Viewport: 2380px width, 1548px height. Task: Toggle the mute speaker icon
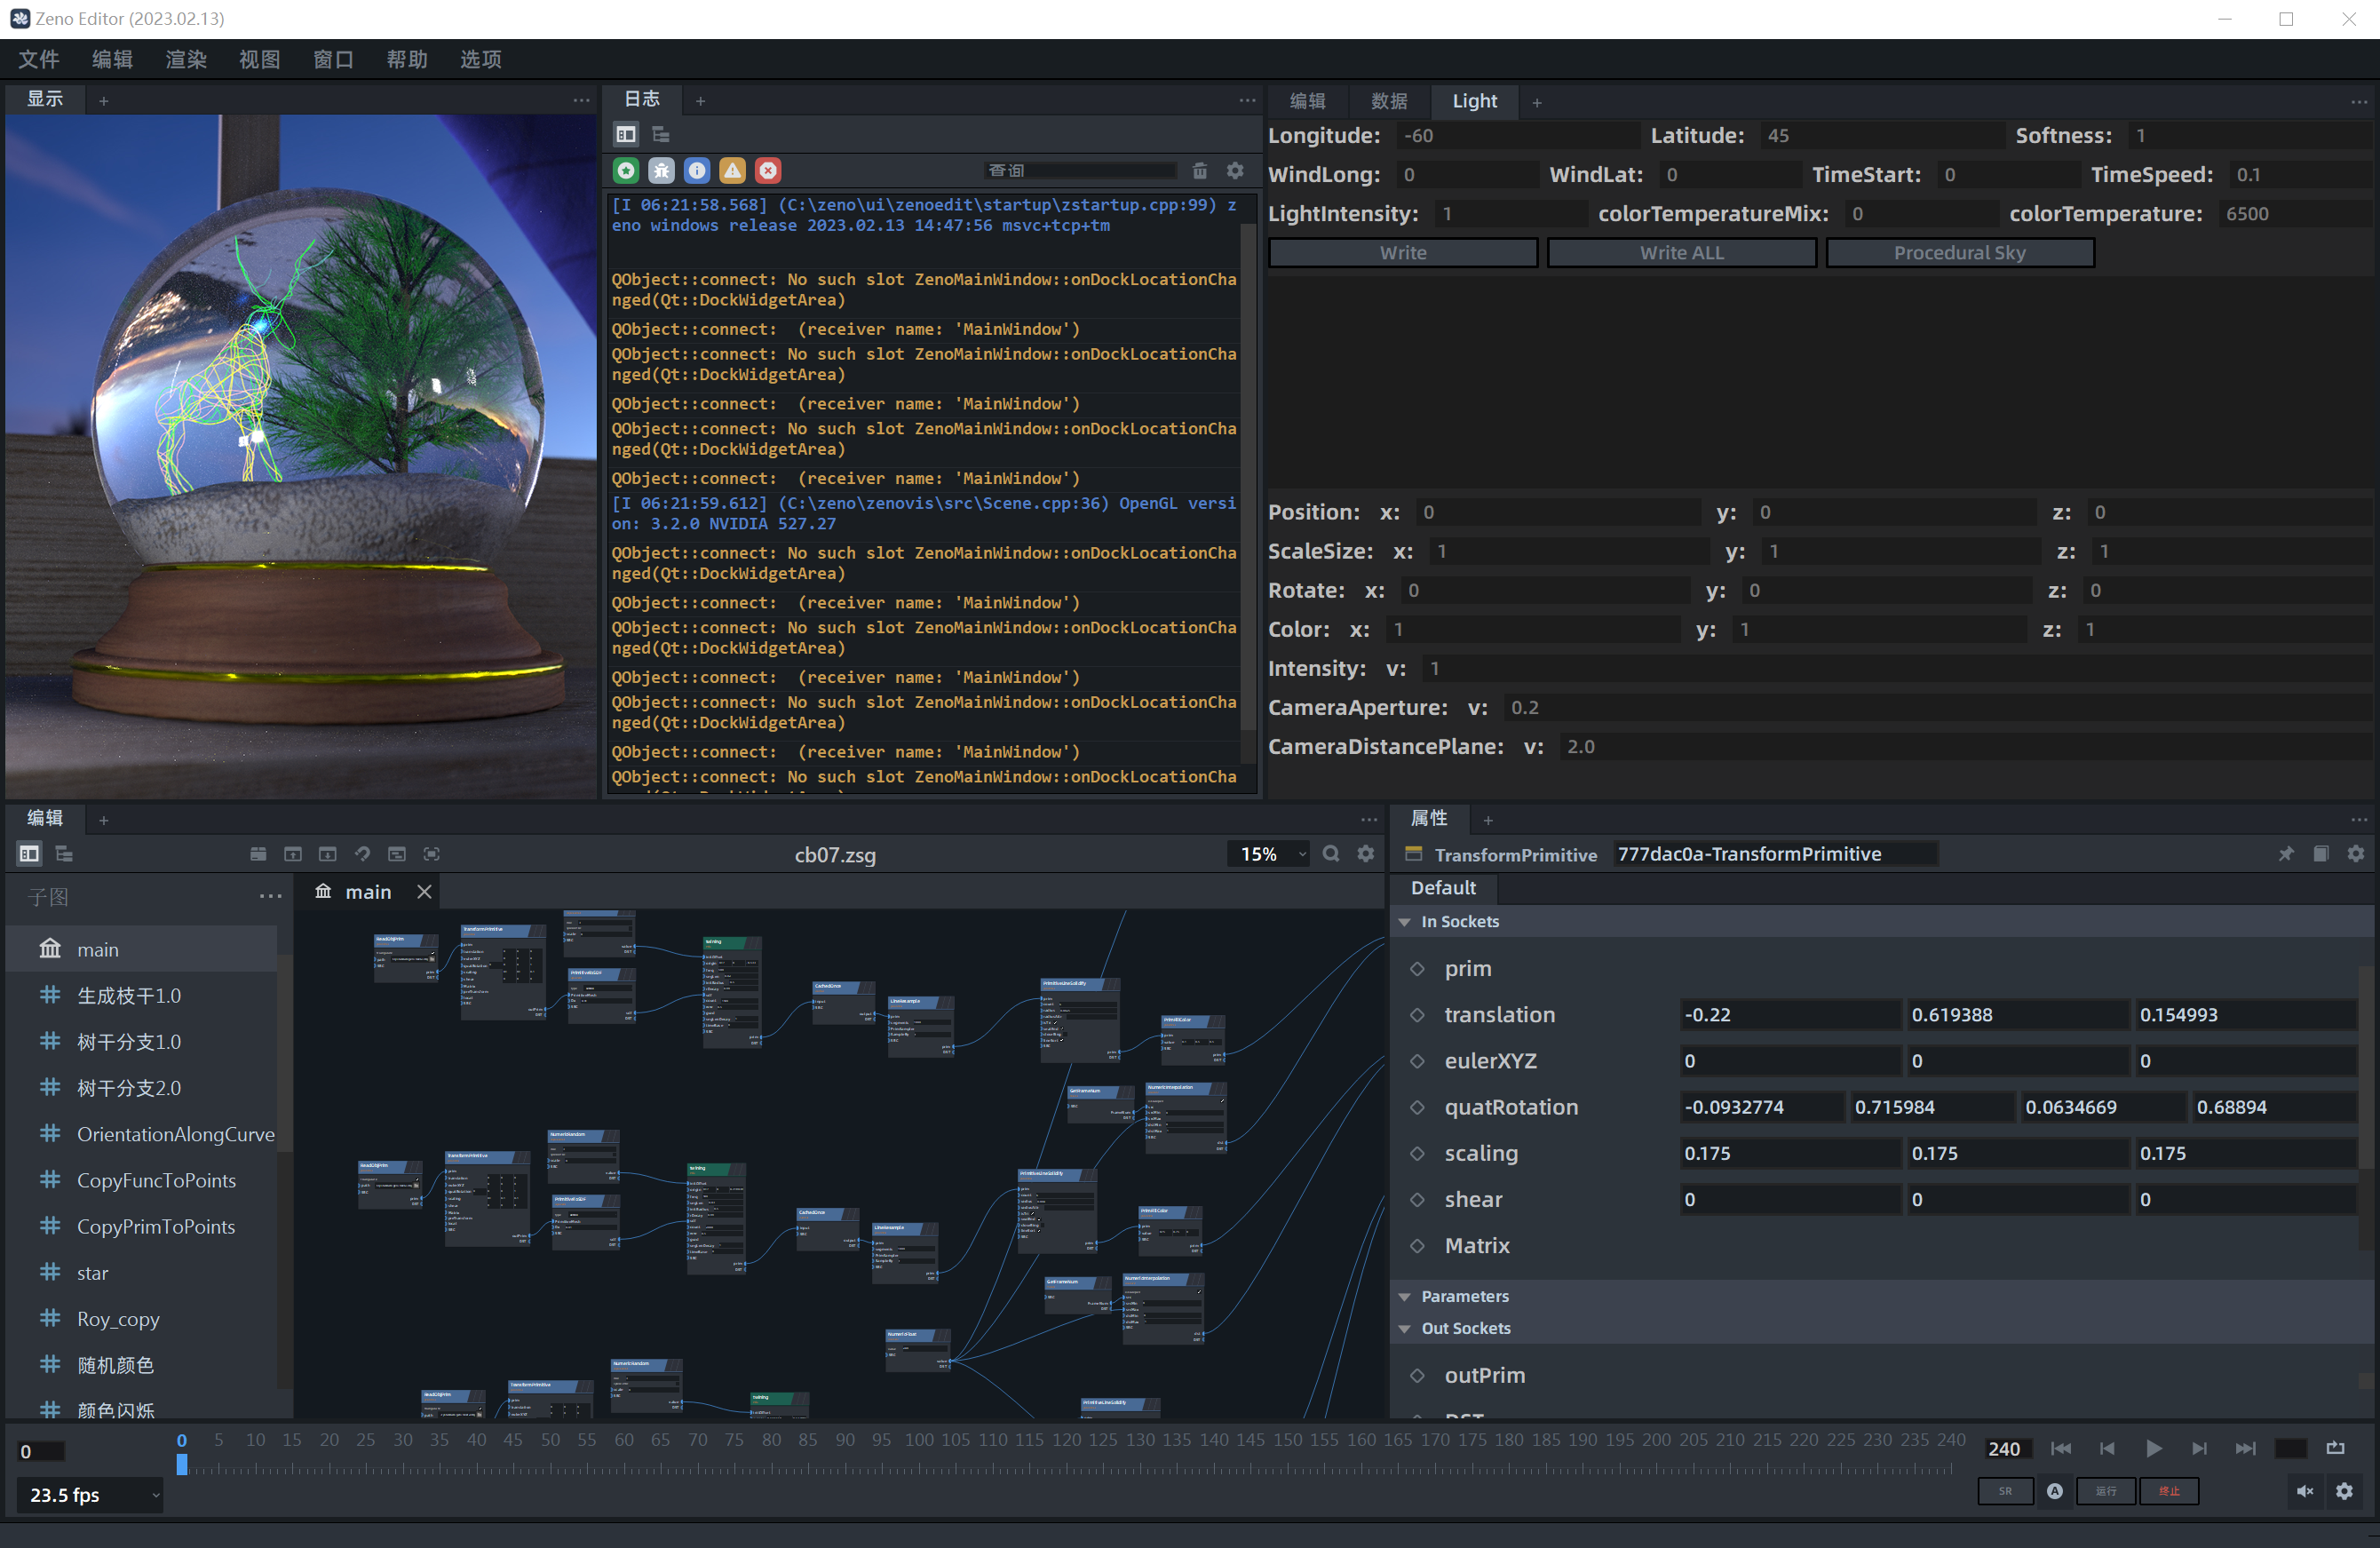click(2304, 1491)
